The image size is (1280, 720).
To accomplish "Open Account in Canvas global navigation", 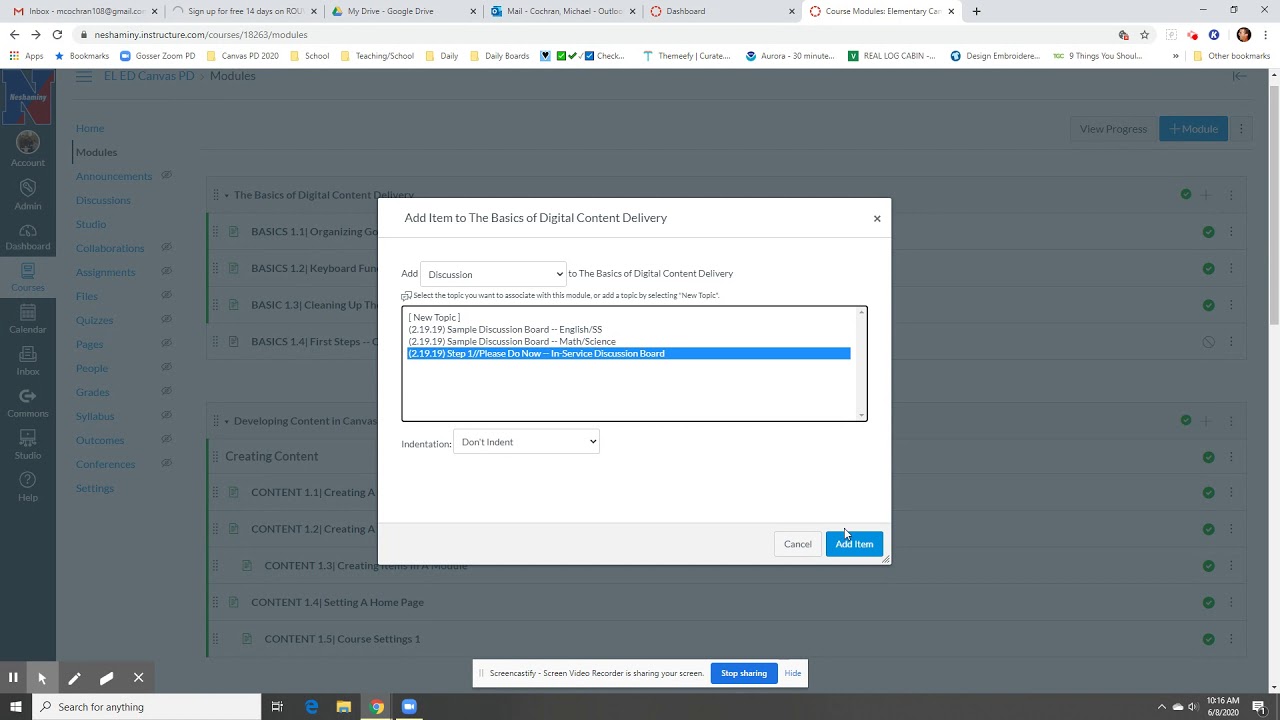I will pos(28,148).
